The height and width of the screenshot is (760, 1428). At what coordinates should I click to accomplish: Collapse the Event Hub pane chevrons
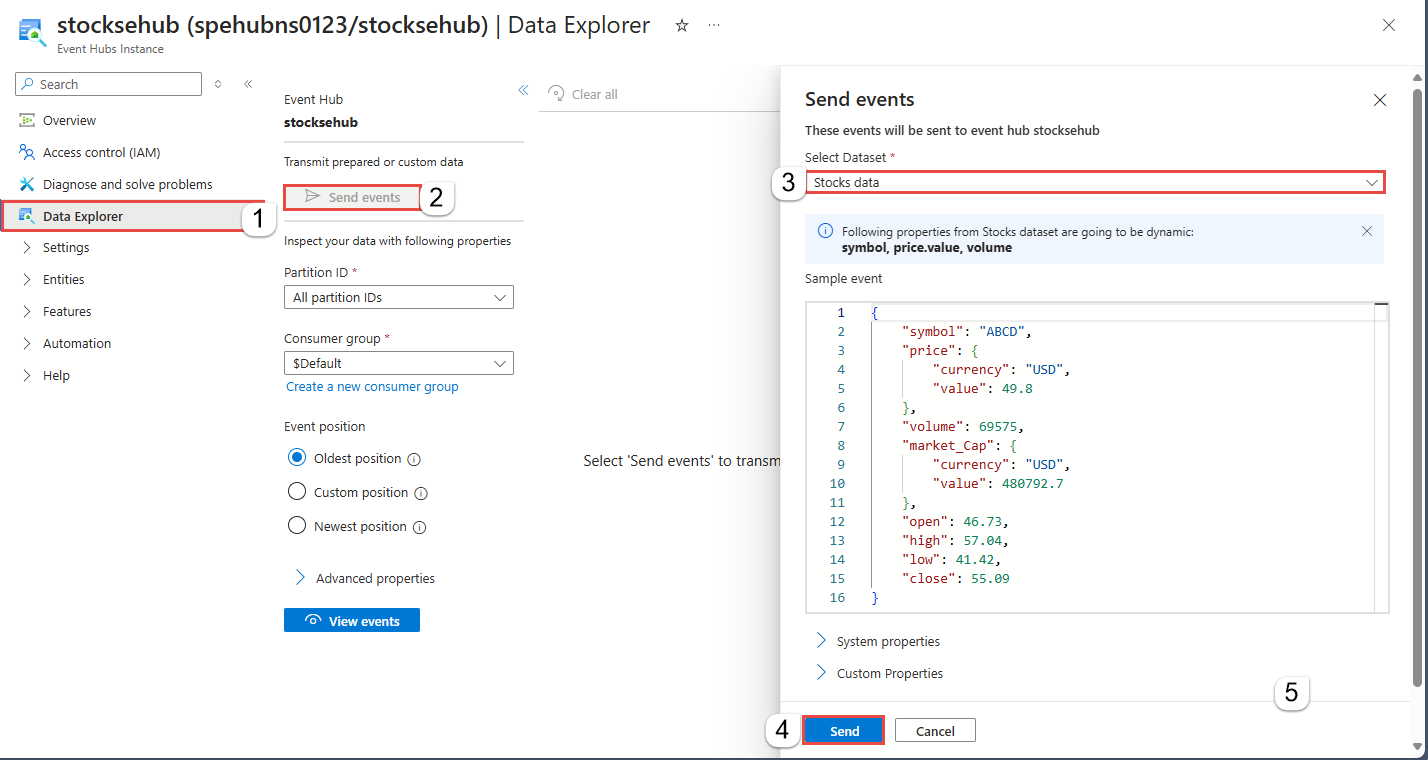tap(523, 90)
